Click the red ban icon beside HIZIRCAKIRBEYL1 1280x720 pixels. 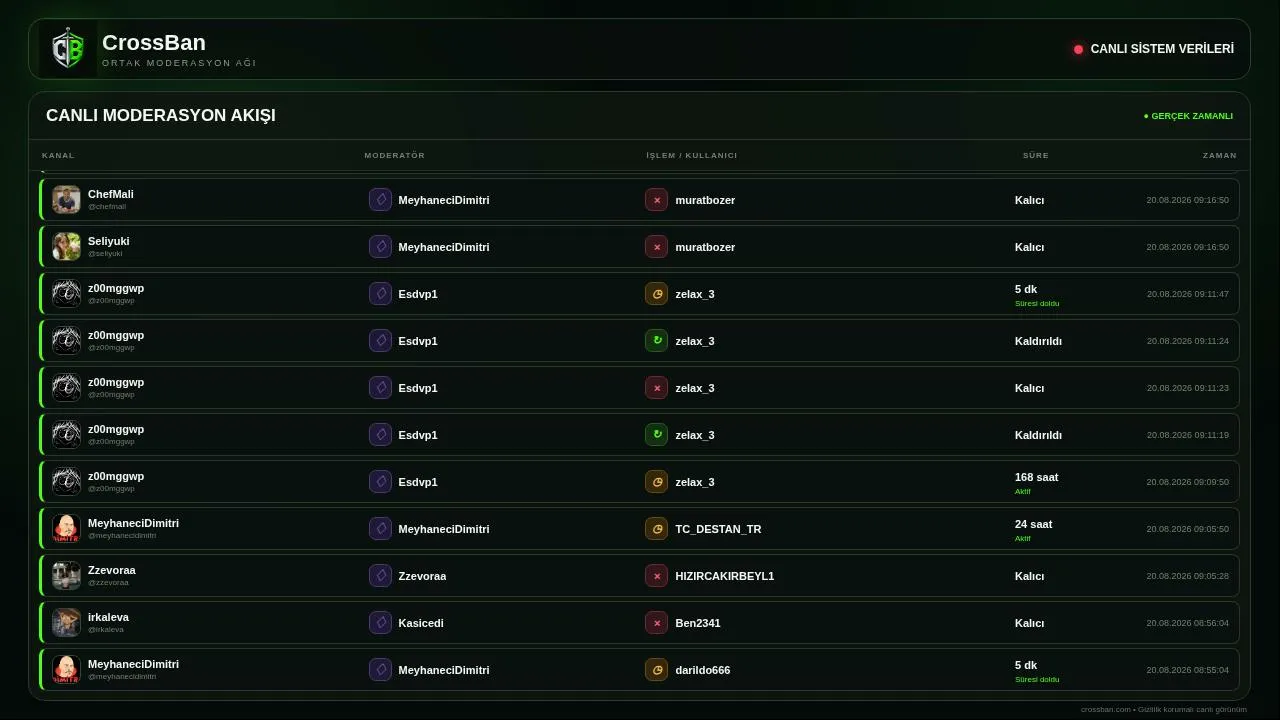(656, 576)
